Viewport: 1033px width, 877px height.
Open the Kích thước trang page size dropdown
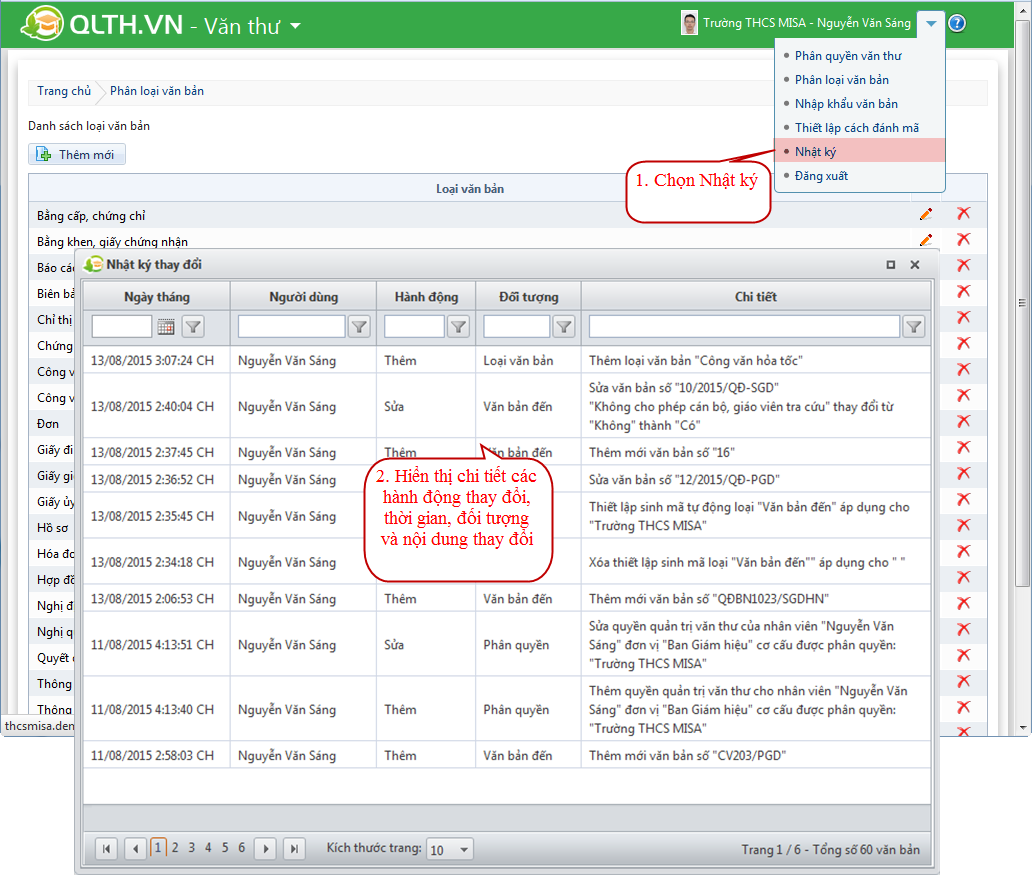coord(464,850)
